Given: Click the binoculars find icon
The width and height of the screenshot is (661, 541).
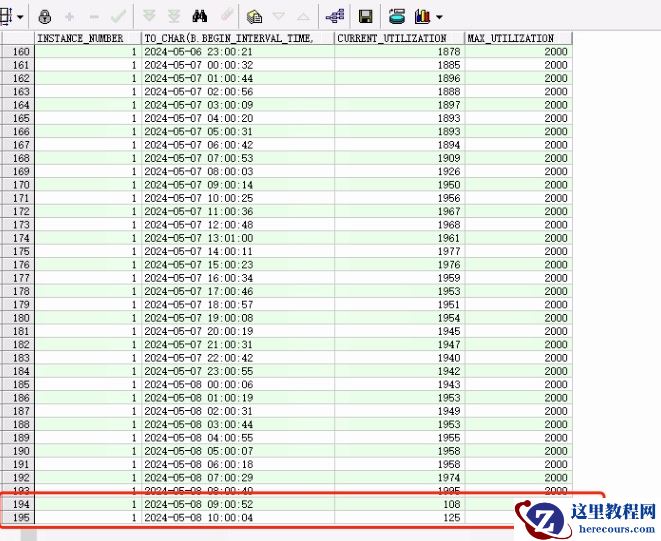Looking at the screenshot, I should click(200, 16).
